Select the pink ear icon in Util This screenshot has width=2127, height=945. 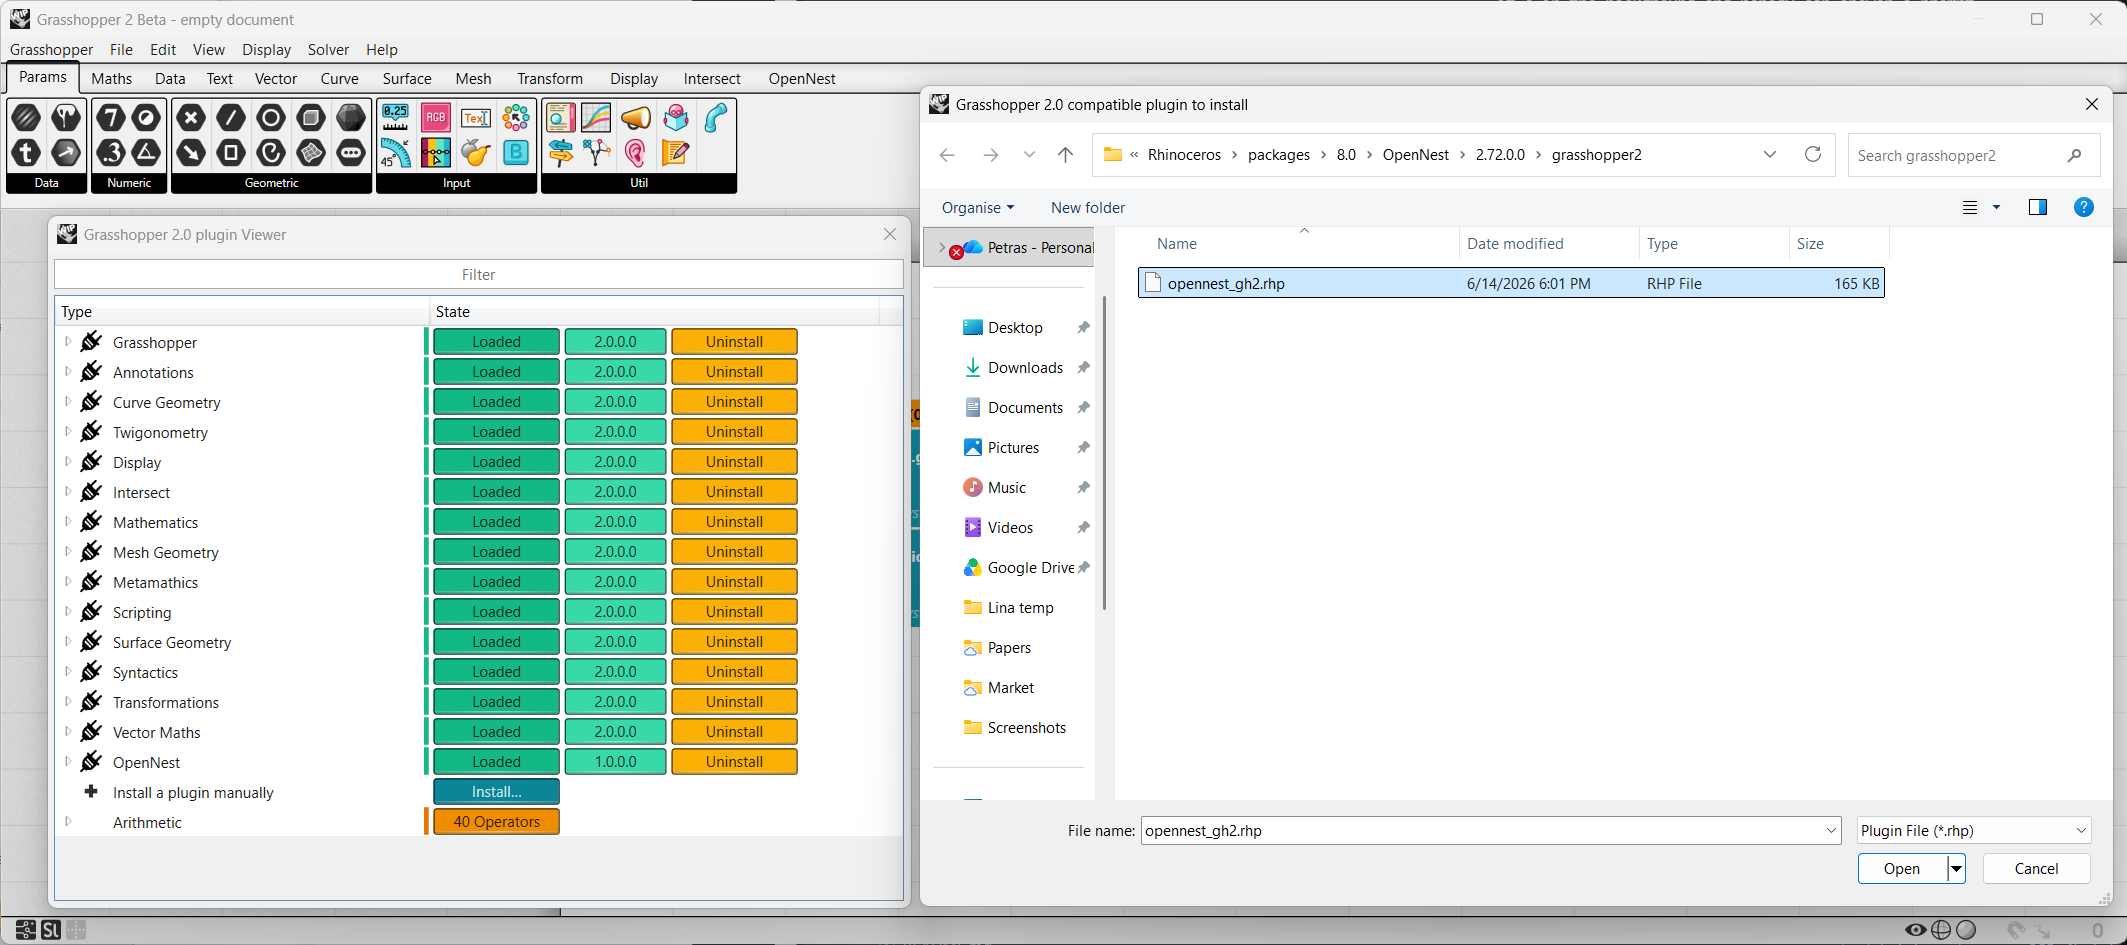[636, 153]
